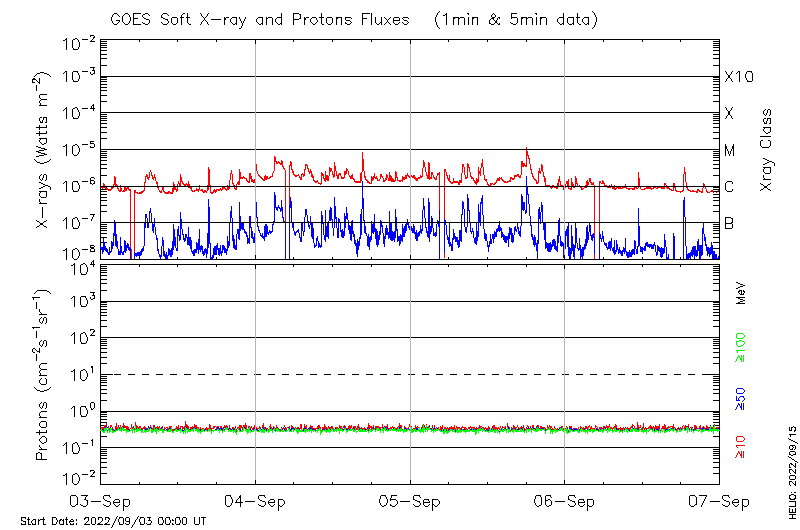This screenshot has width=800, height=530.
Task: Click the 06-Sep date label on the x-axis
Action: (565, 500)
